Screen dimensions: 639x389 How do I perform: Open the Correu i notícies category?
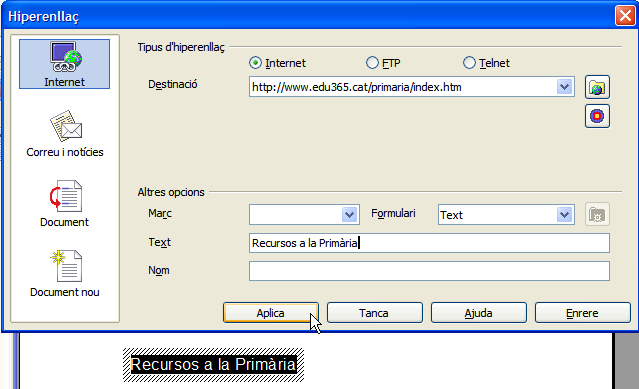pyautogui.click(x=65, y=134)
